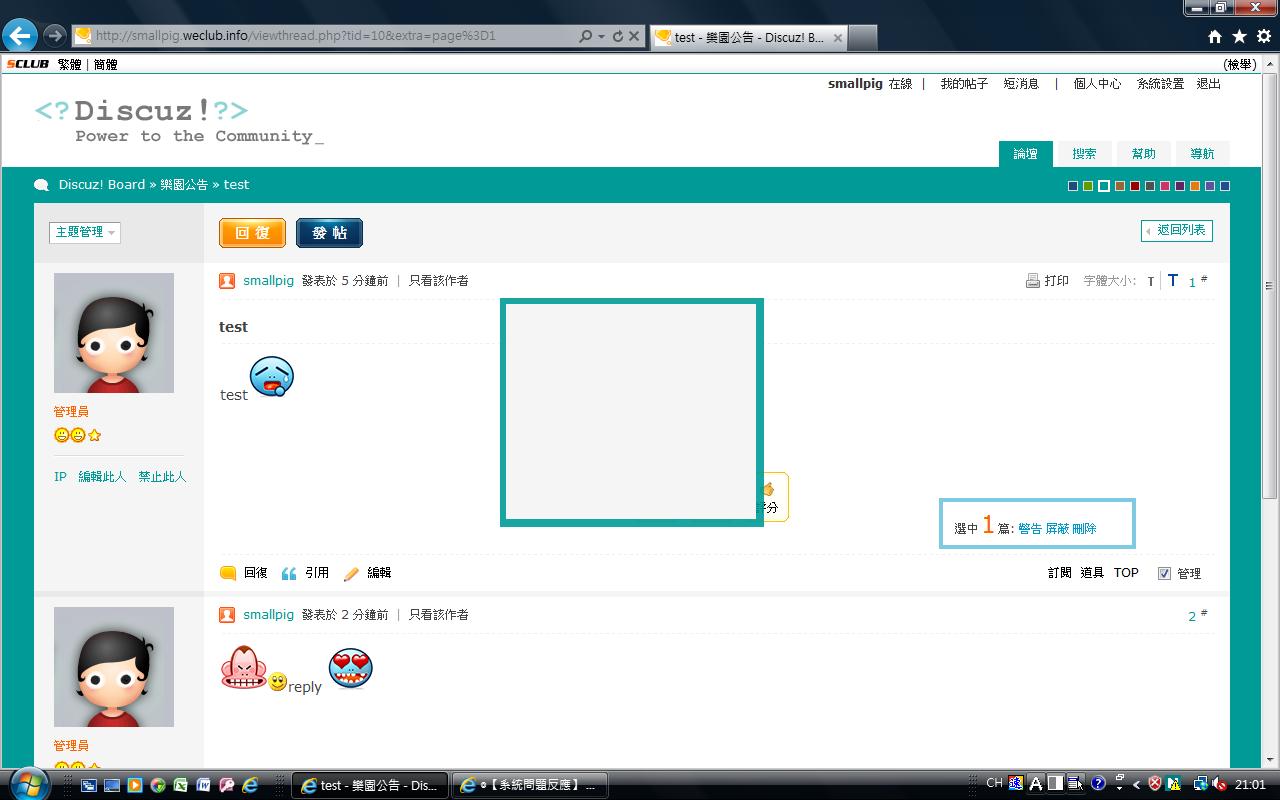Click the 退出 logout link

point(1209,84)
